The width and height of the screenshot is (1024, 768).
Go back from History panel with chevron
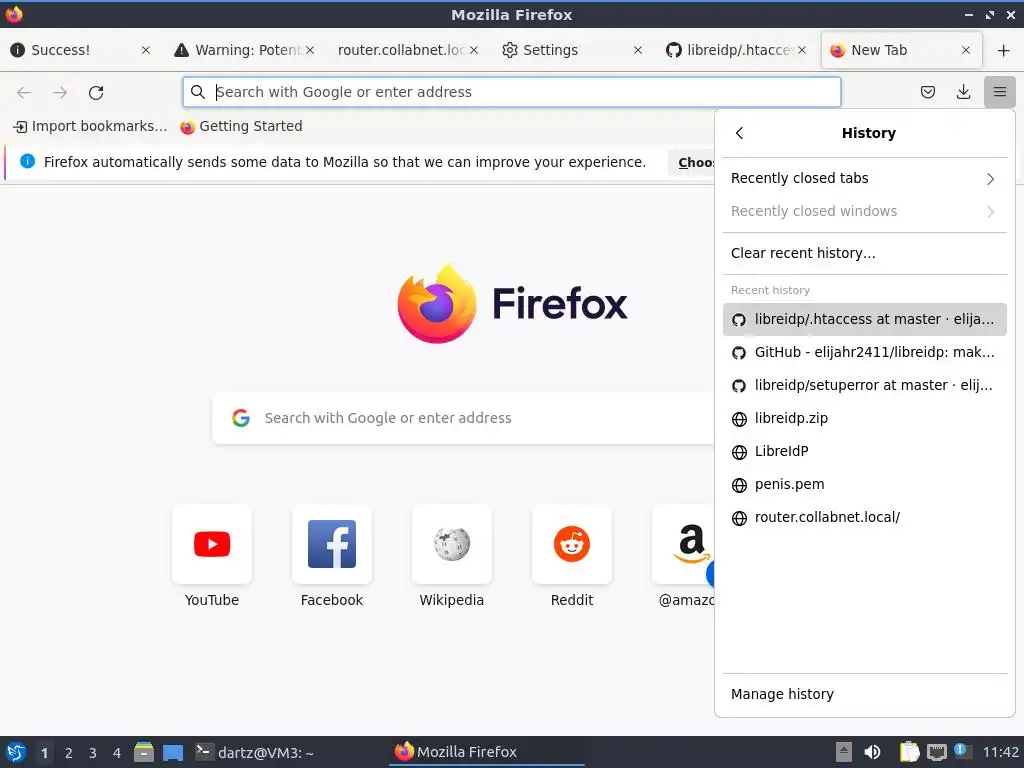739,133
